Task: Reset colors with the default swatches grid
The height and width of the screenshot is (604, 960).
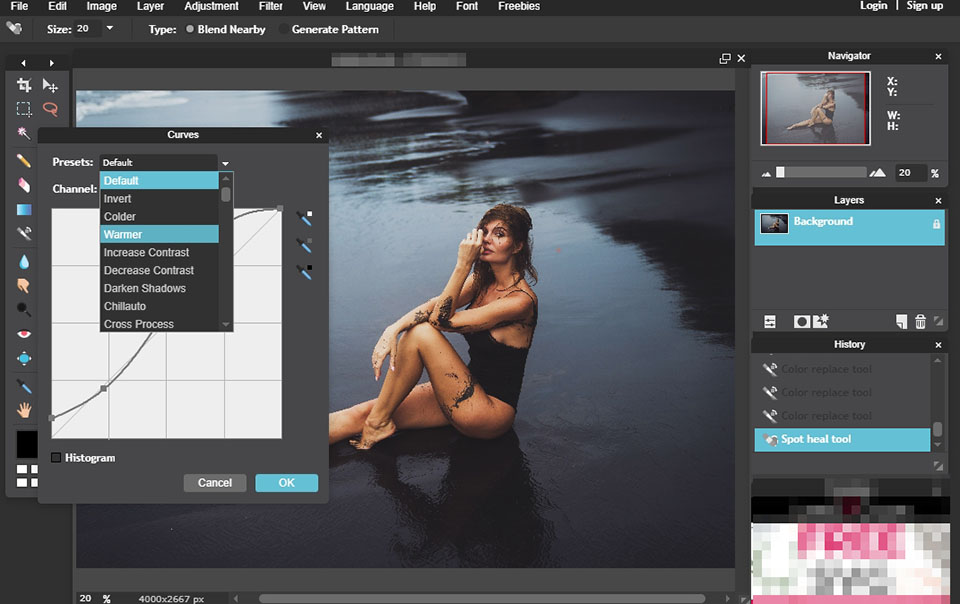Action: pyautogui.click(x=27, y=475)
